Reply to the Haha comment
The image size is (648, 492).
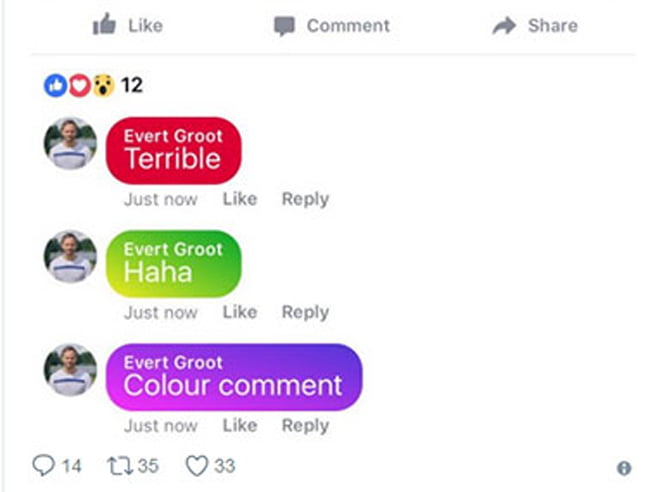(305, 312)
